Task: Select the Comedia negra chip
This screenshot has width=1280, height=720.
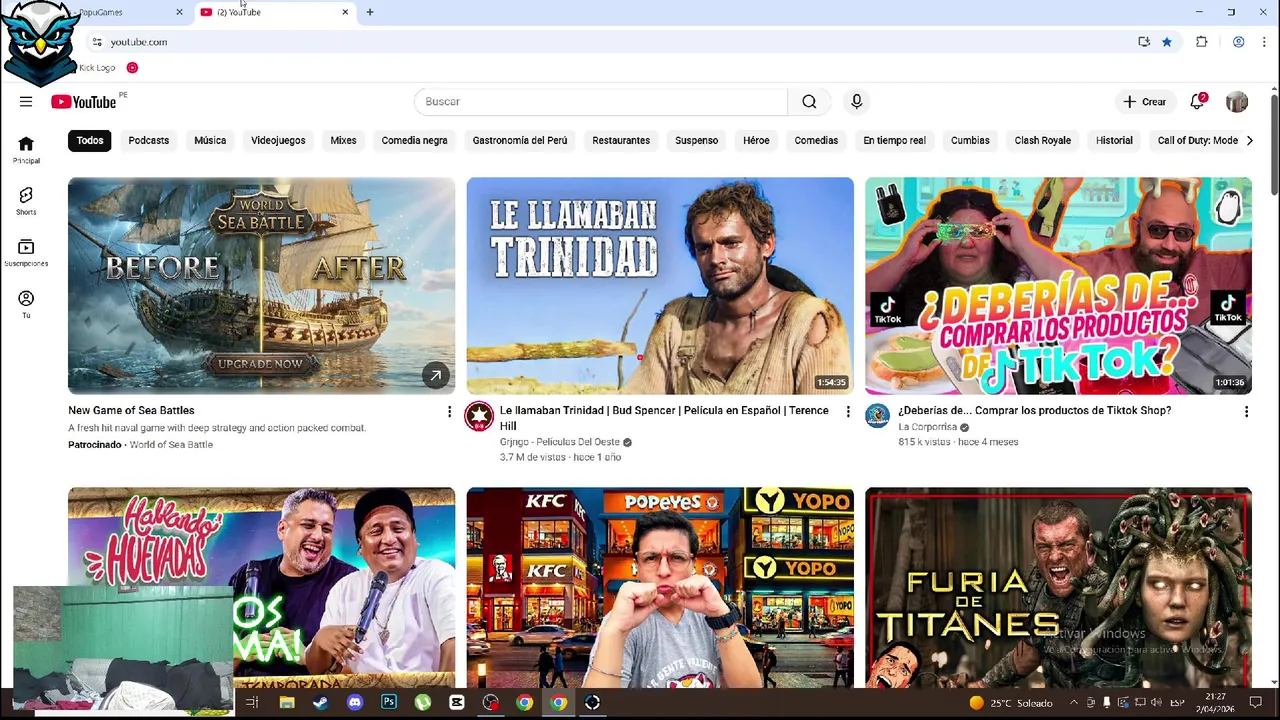Action: pyautogui.click(x=414, y=141)
